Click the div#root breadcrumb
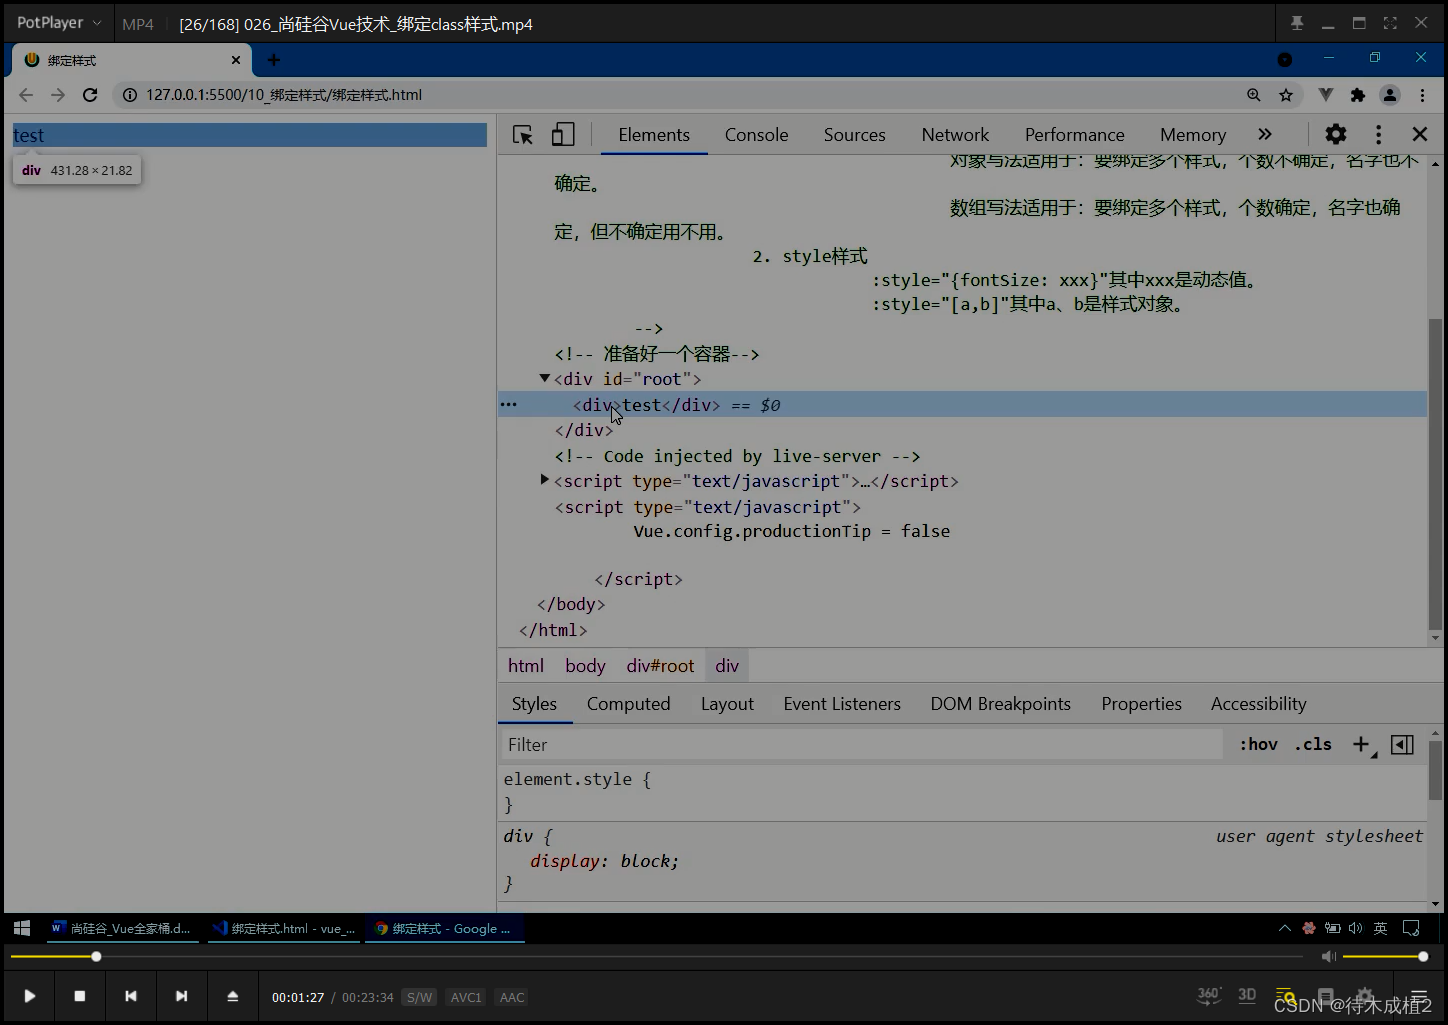Viewport: 1448px width, 1025px height. coord(660,666)
